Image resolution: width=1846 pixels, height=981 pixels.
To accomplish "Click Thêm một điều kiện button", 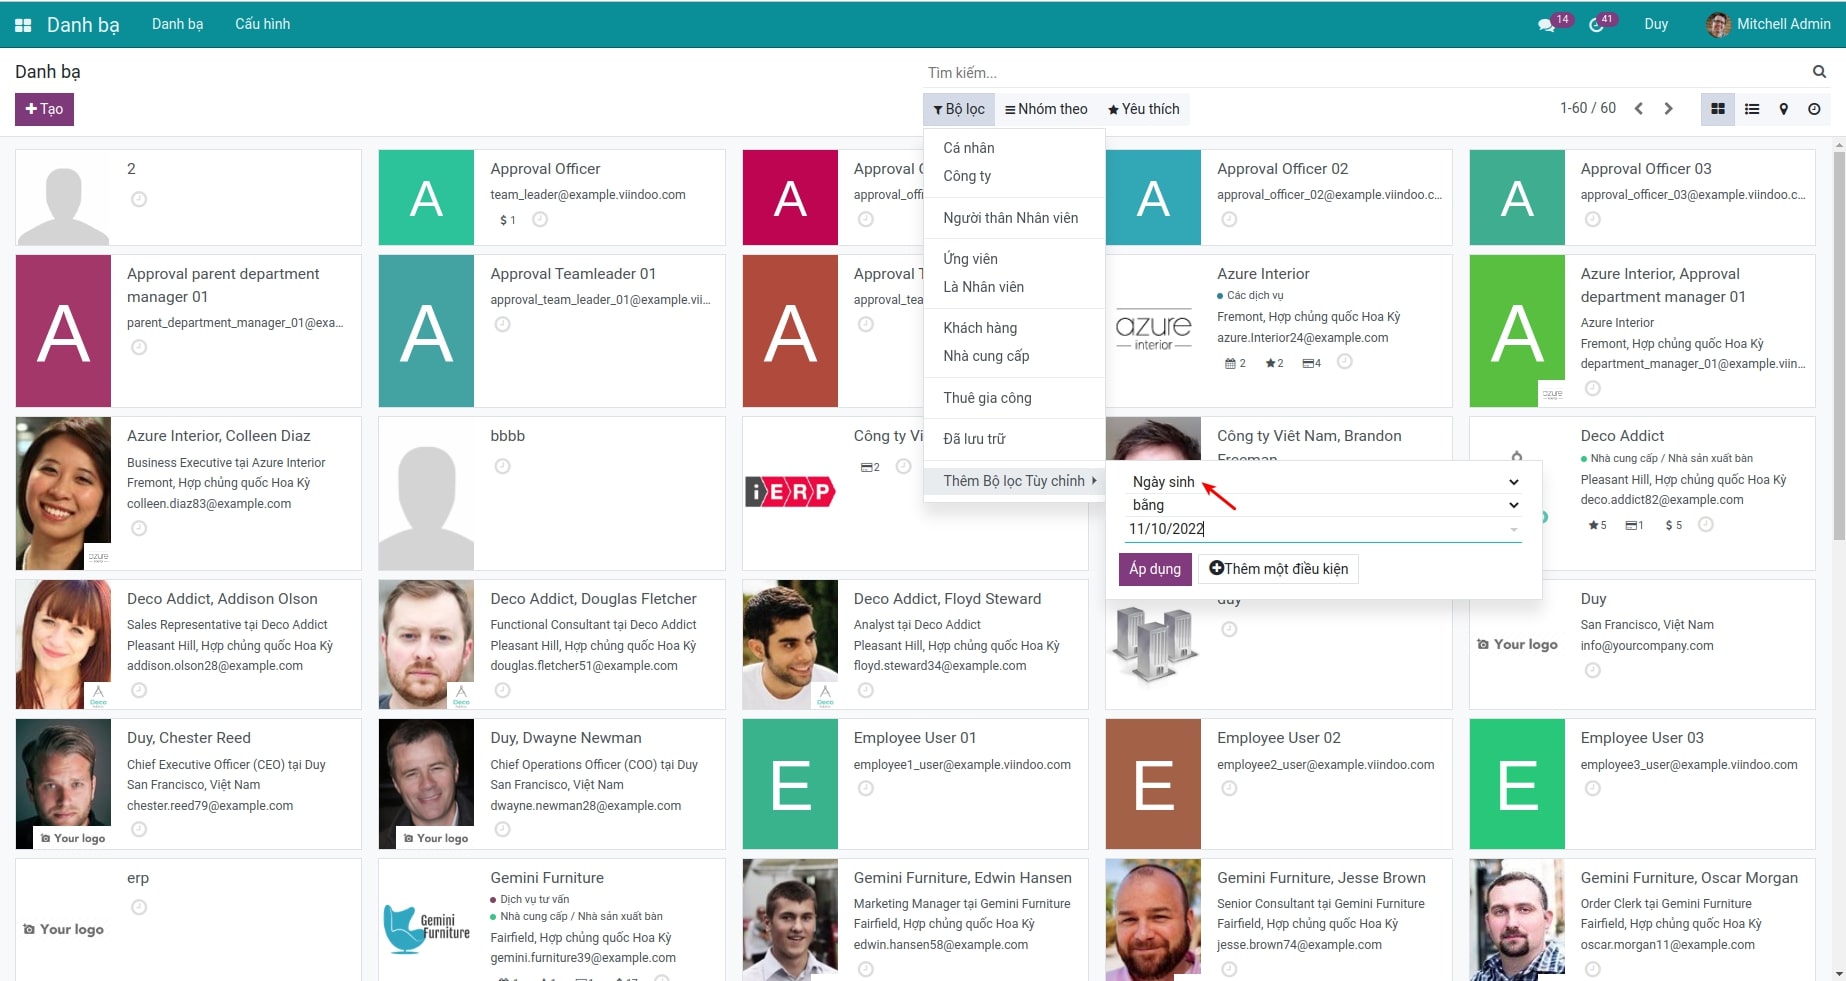I will [x=1278, y=569].
